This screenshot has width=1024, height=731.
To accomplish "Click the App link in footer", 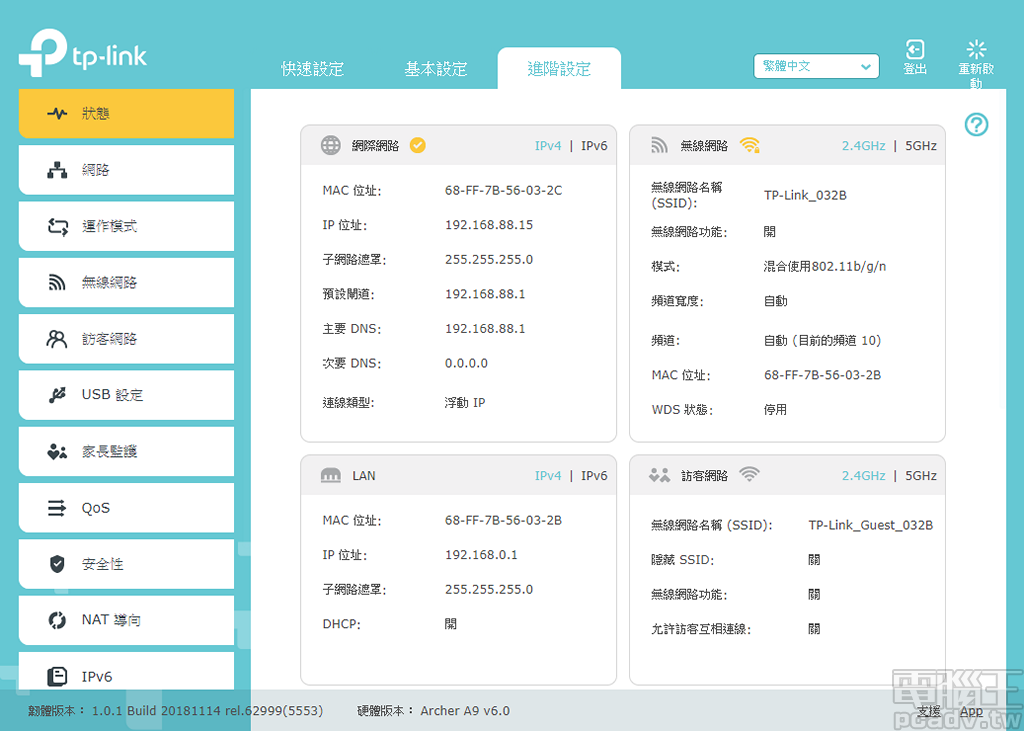I will pyautogui.click(x=971, y=711).
